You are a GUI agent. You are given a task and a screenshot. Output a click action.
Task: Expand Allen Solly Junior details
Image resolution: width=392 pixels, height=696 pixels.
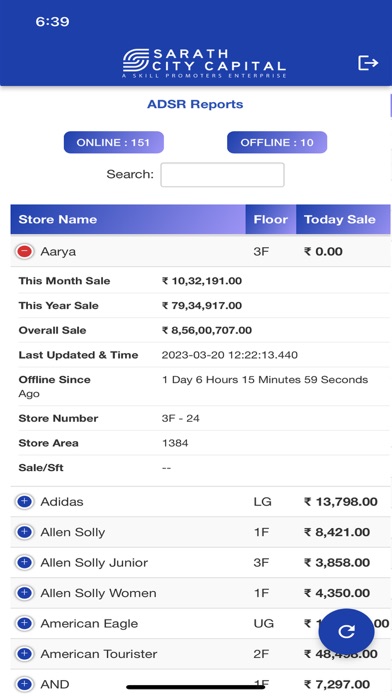pos(24,562)
